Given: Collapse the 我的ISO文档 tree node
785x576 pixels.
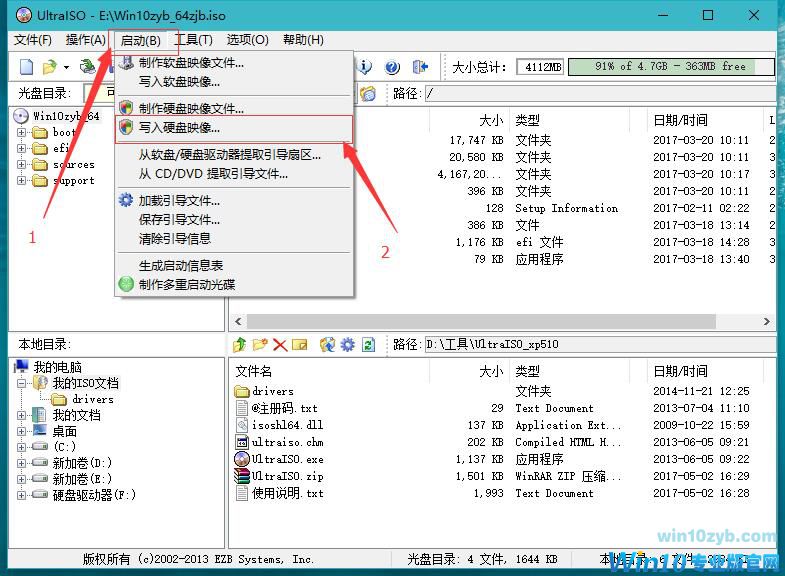Looking at the screenshot, I should coord(22,383).
